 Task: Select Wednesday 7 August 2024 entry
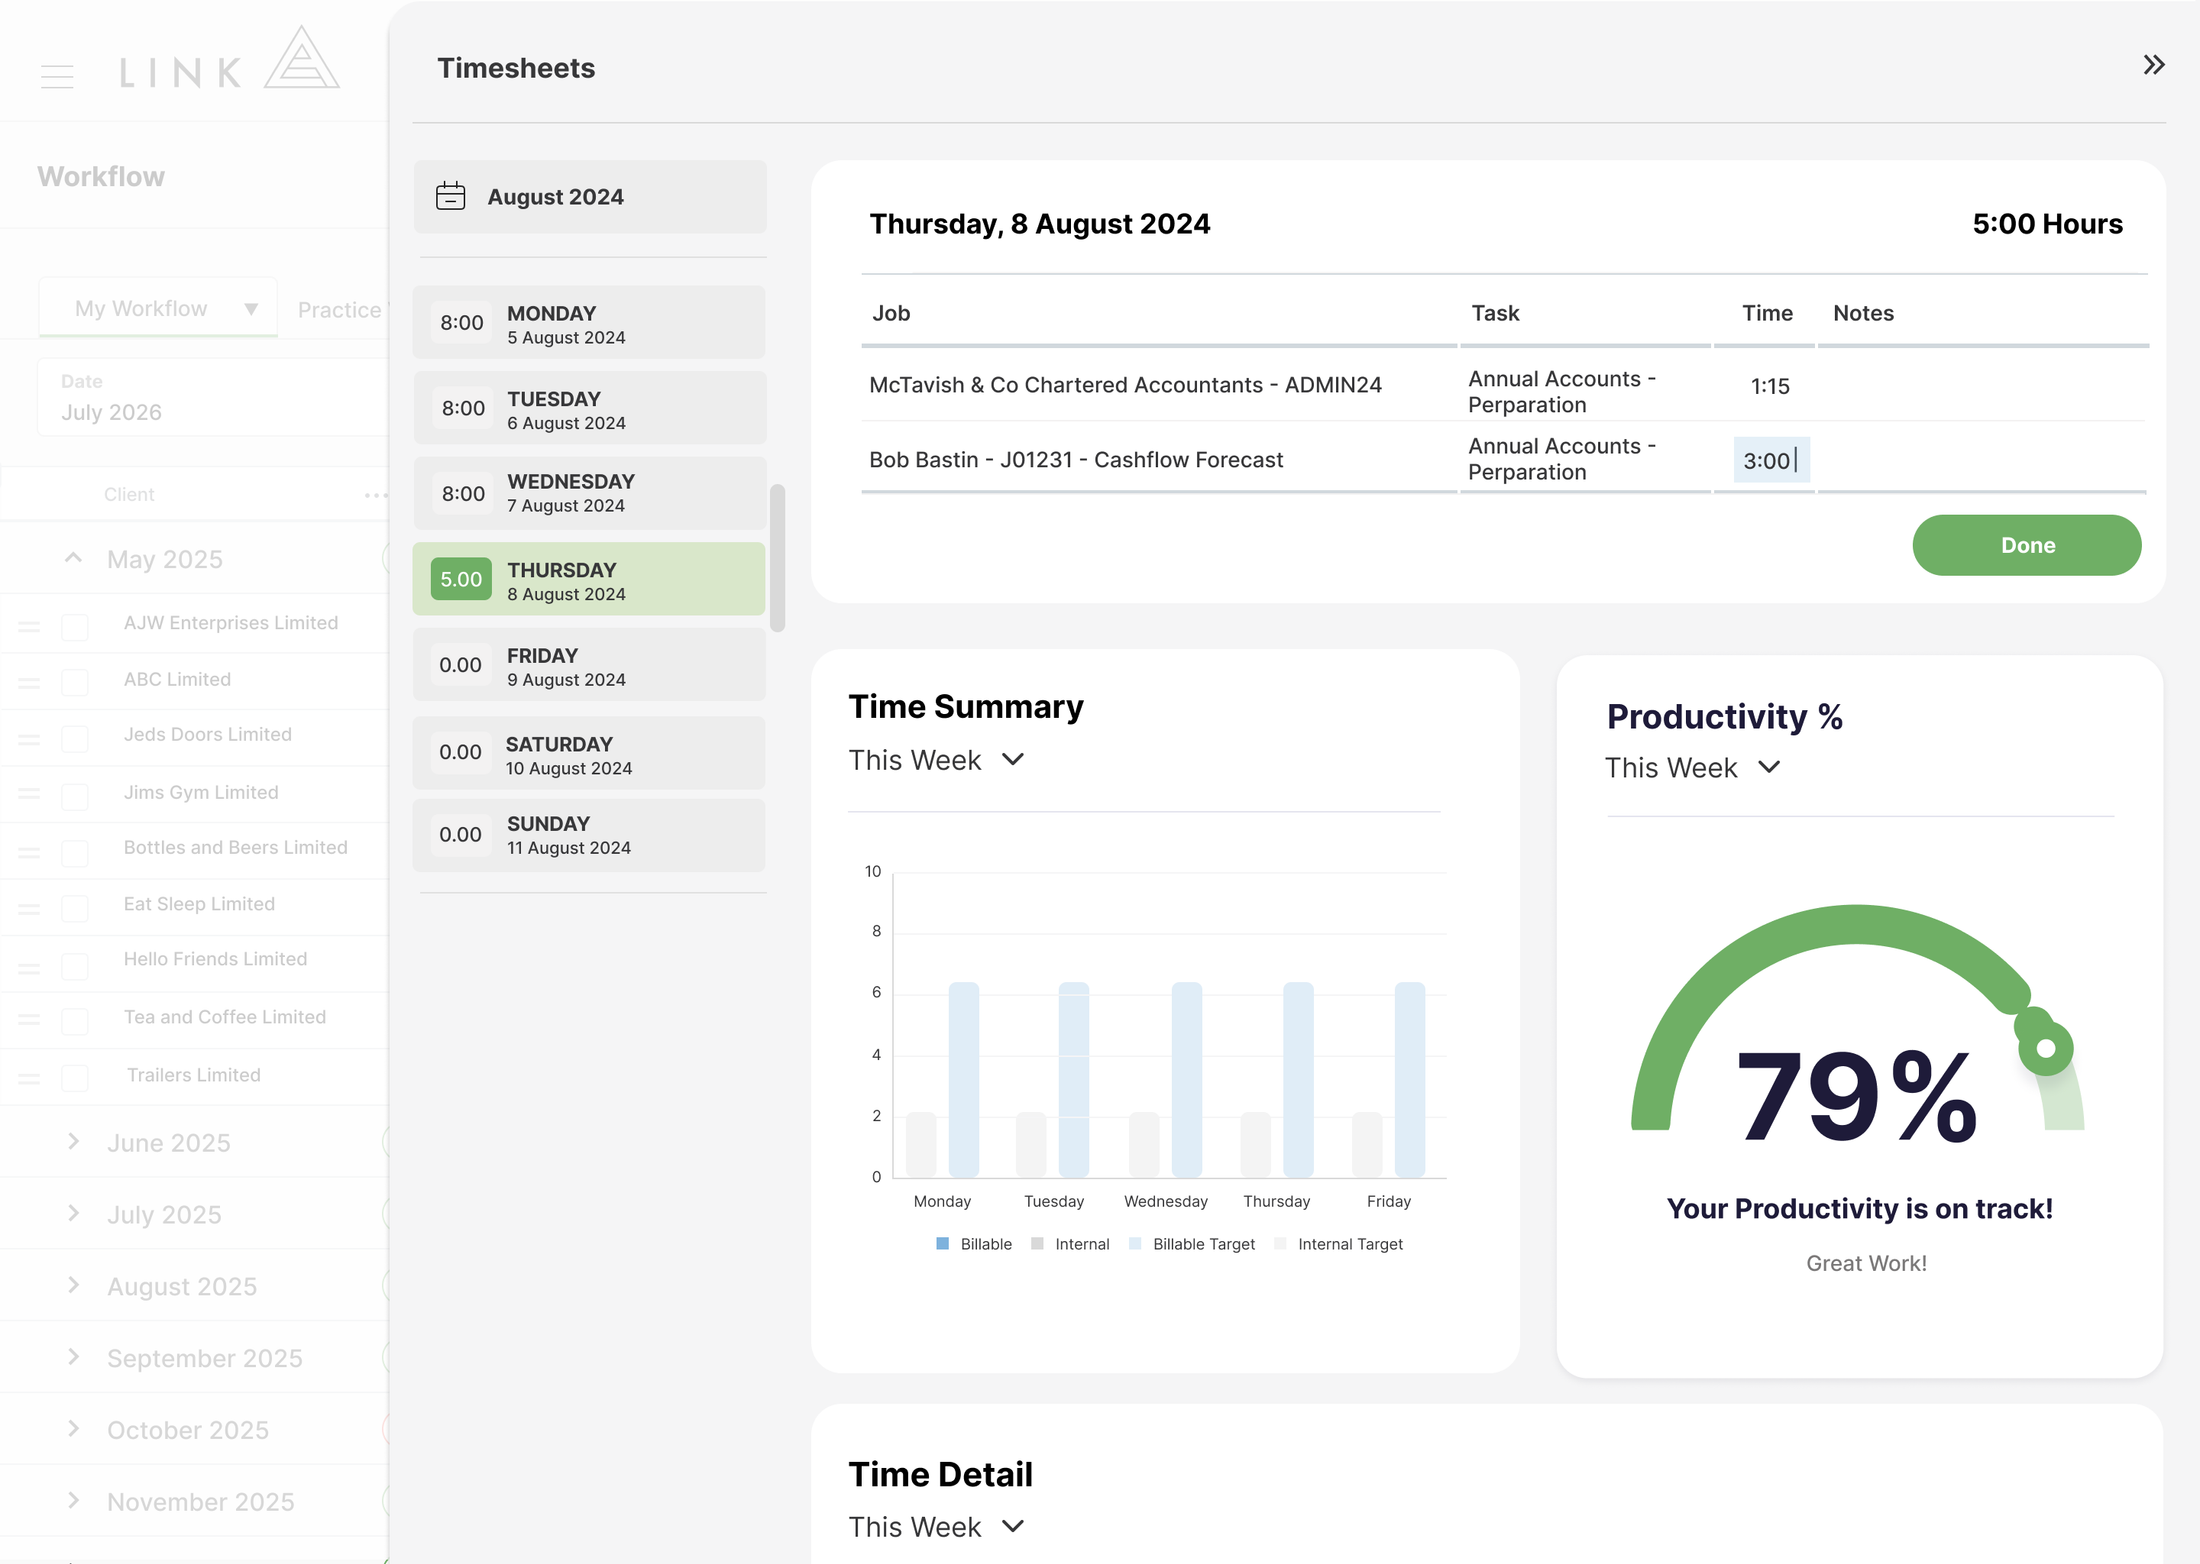pyautogui.click(x=589, y=493)
